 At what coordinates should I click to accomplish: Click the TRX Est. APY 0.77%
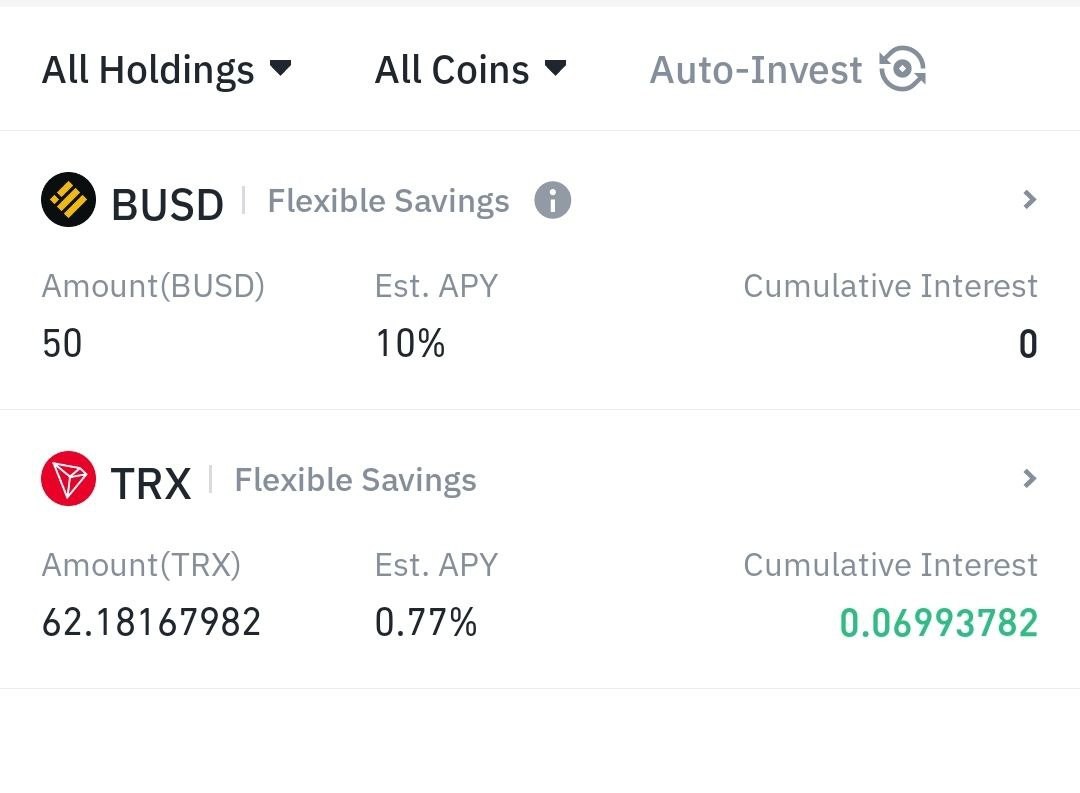(426, 622)
